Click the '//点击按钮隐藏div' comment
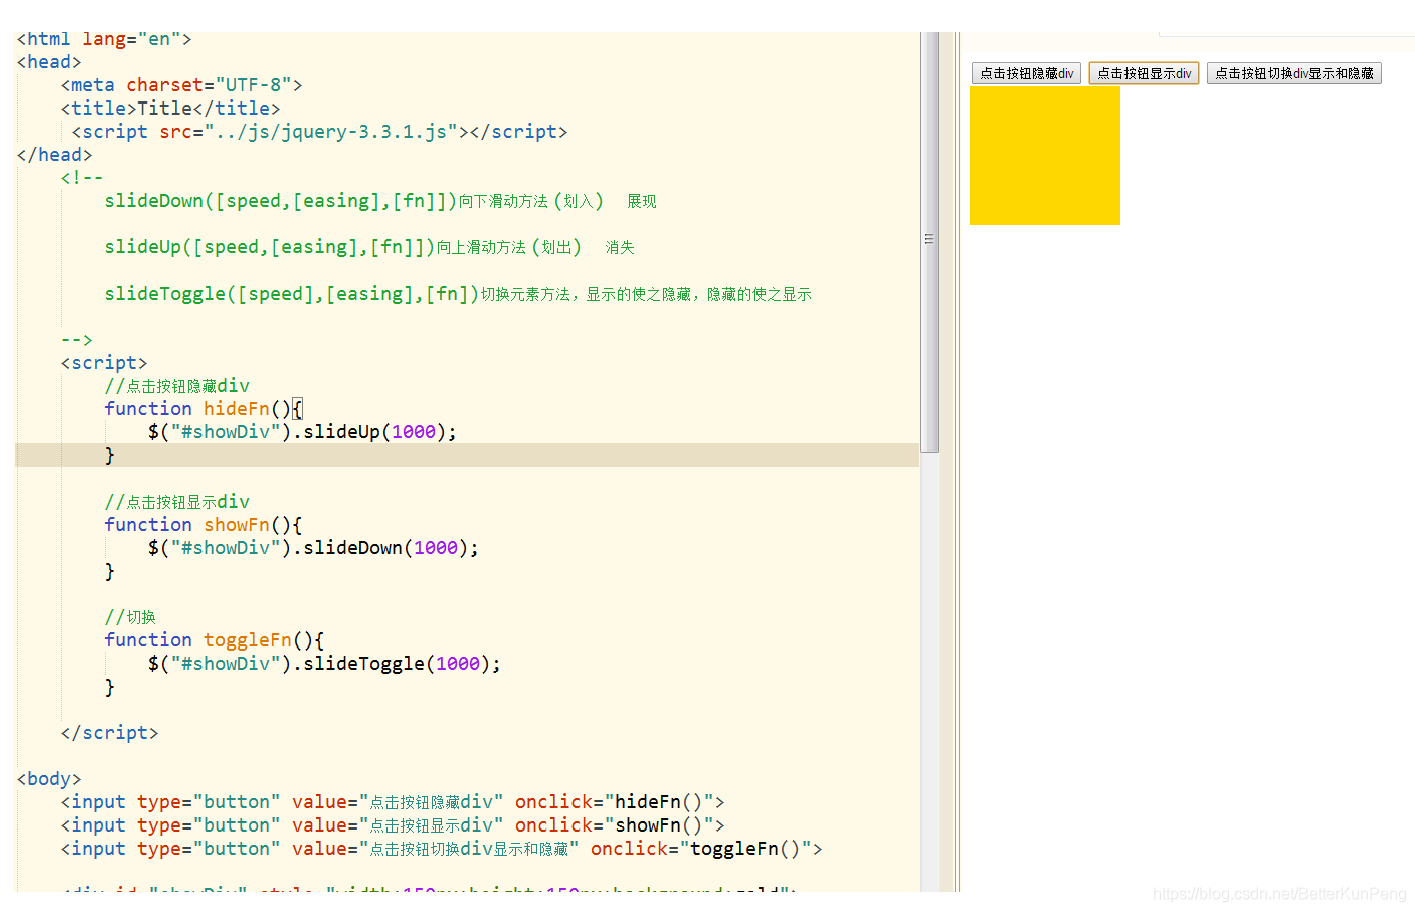1415x912 pixels. click(177, 386)
